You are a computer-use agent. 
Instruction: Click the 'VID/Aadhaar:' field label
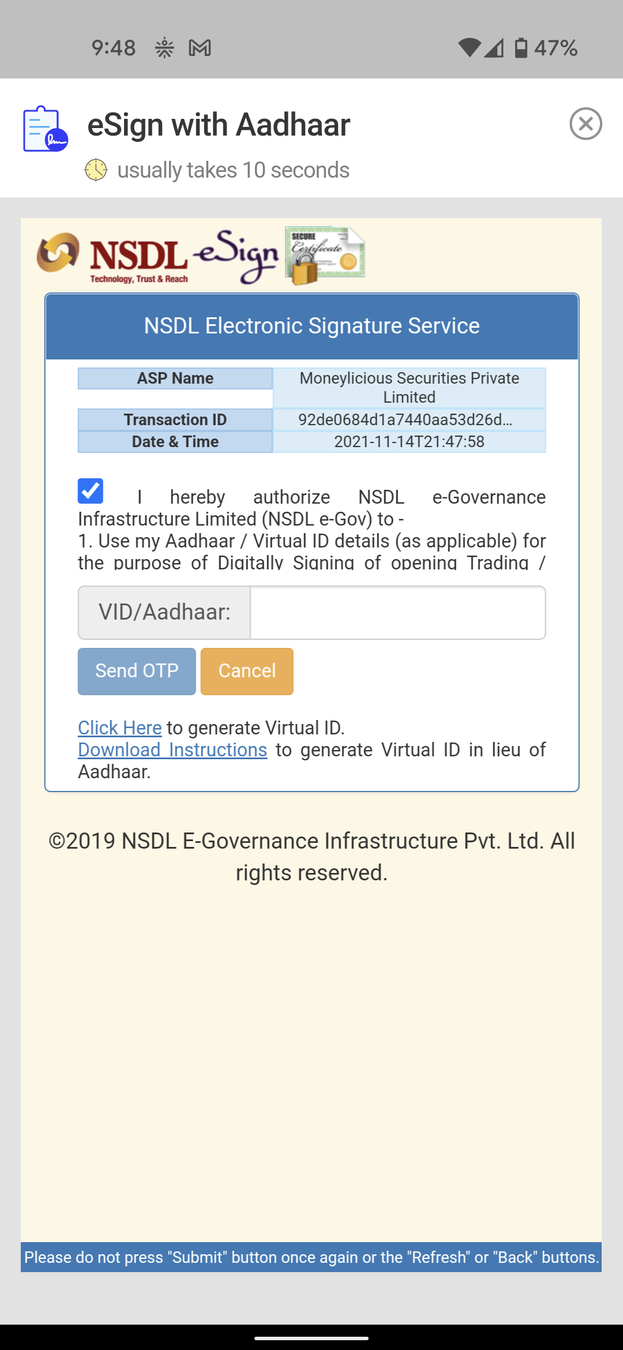point(164,612)
